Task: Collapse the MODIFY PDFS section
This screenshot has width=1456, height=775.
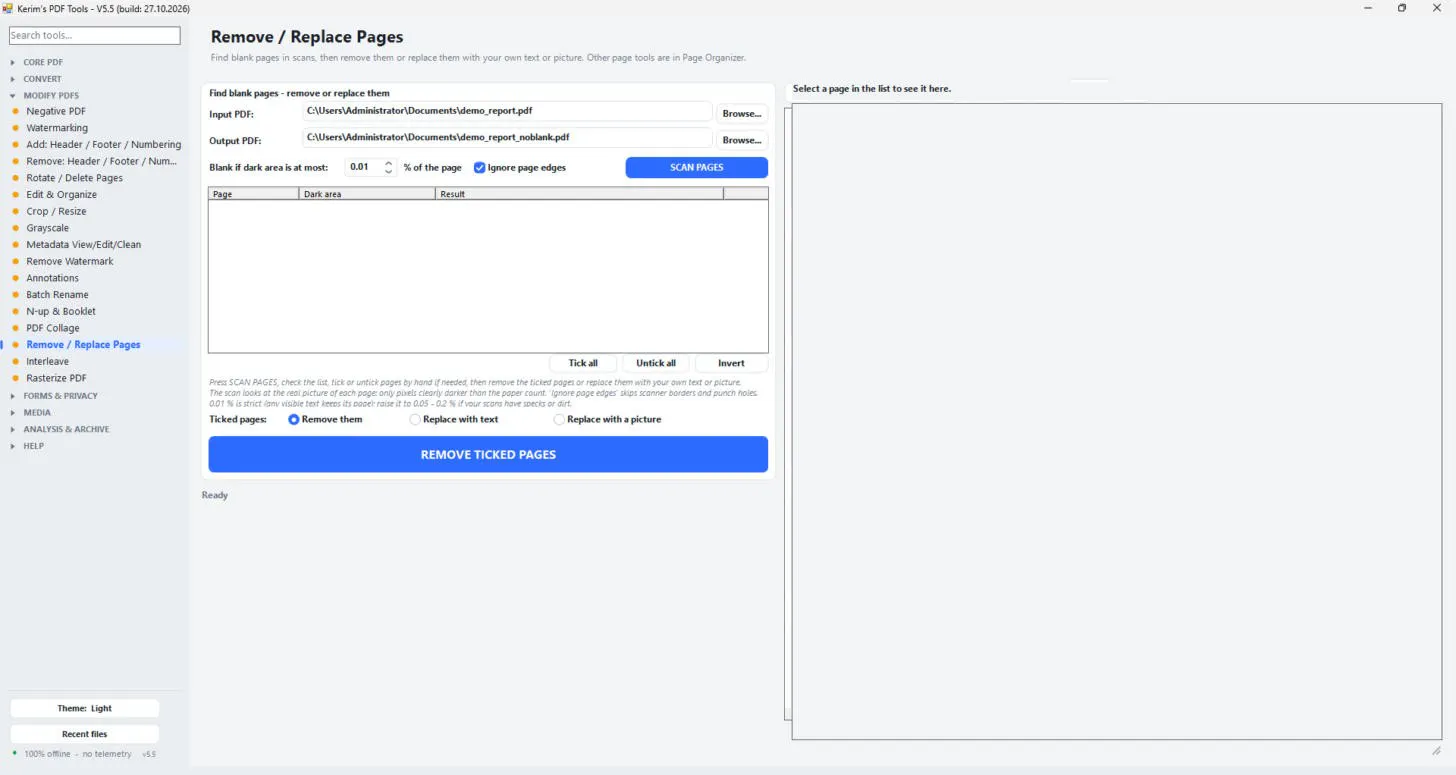Action: click(51, 96)
